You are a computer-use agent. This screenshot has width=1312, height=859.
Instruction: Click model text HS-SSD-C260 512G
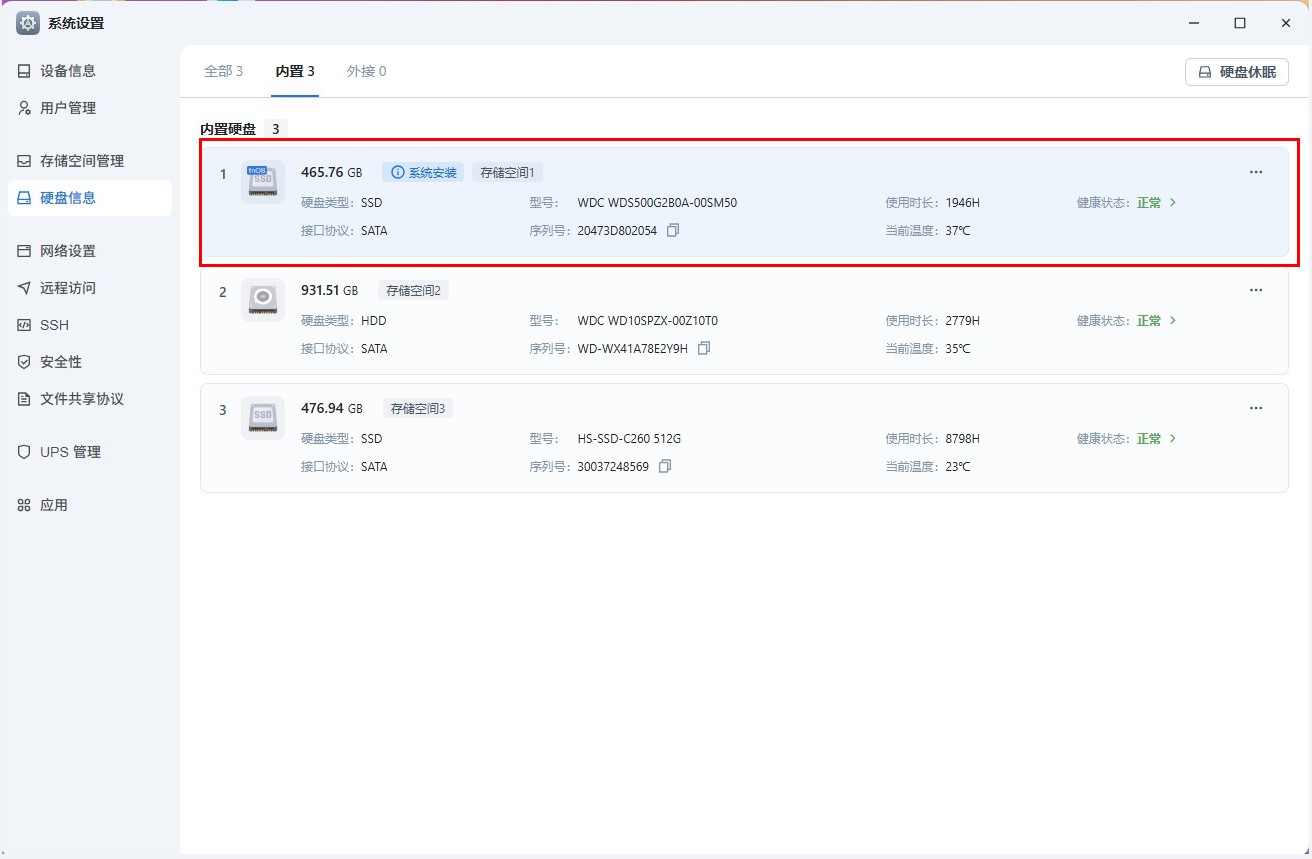click(x=629, y=438)
